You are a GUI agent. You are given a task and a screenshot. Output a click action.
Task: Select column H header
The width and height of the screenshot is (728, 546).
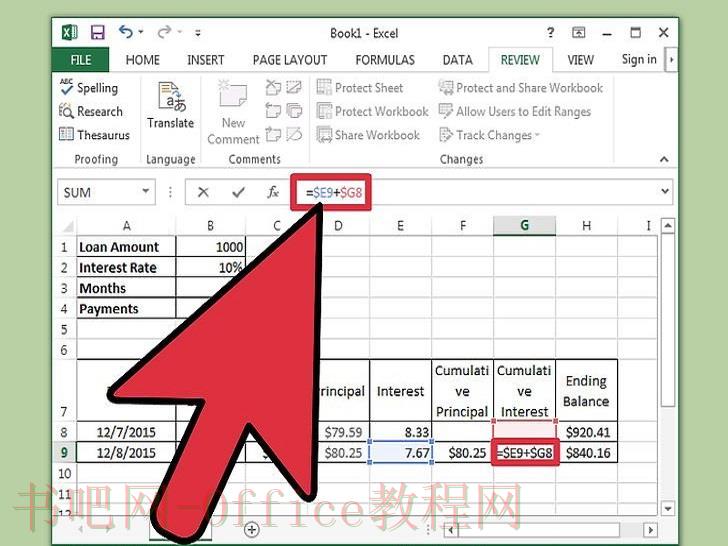click(x=586, y=226)
